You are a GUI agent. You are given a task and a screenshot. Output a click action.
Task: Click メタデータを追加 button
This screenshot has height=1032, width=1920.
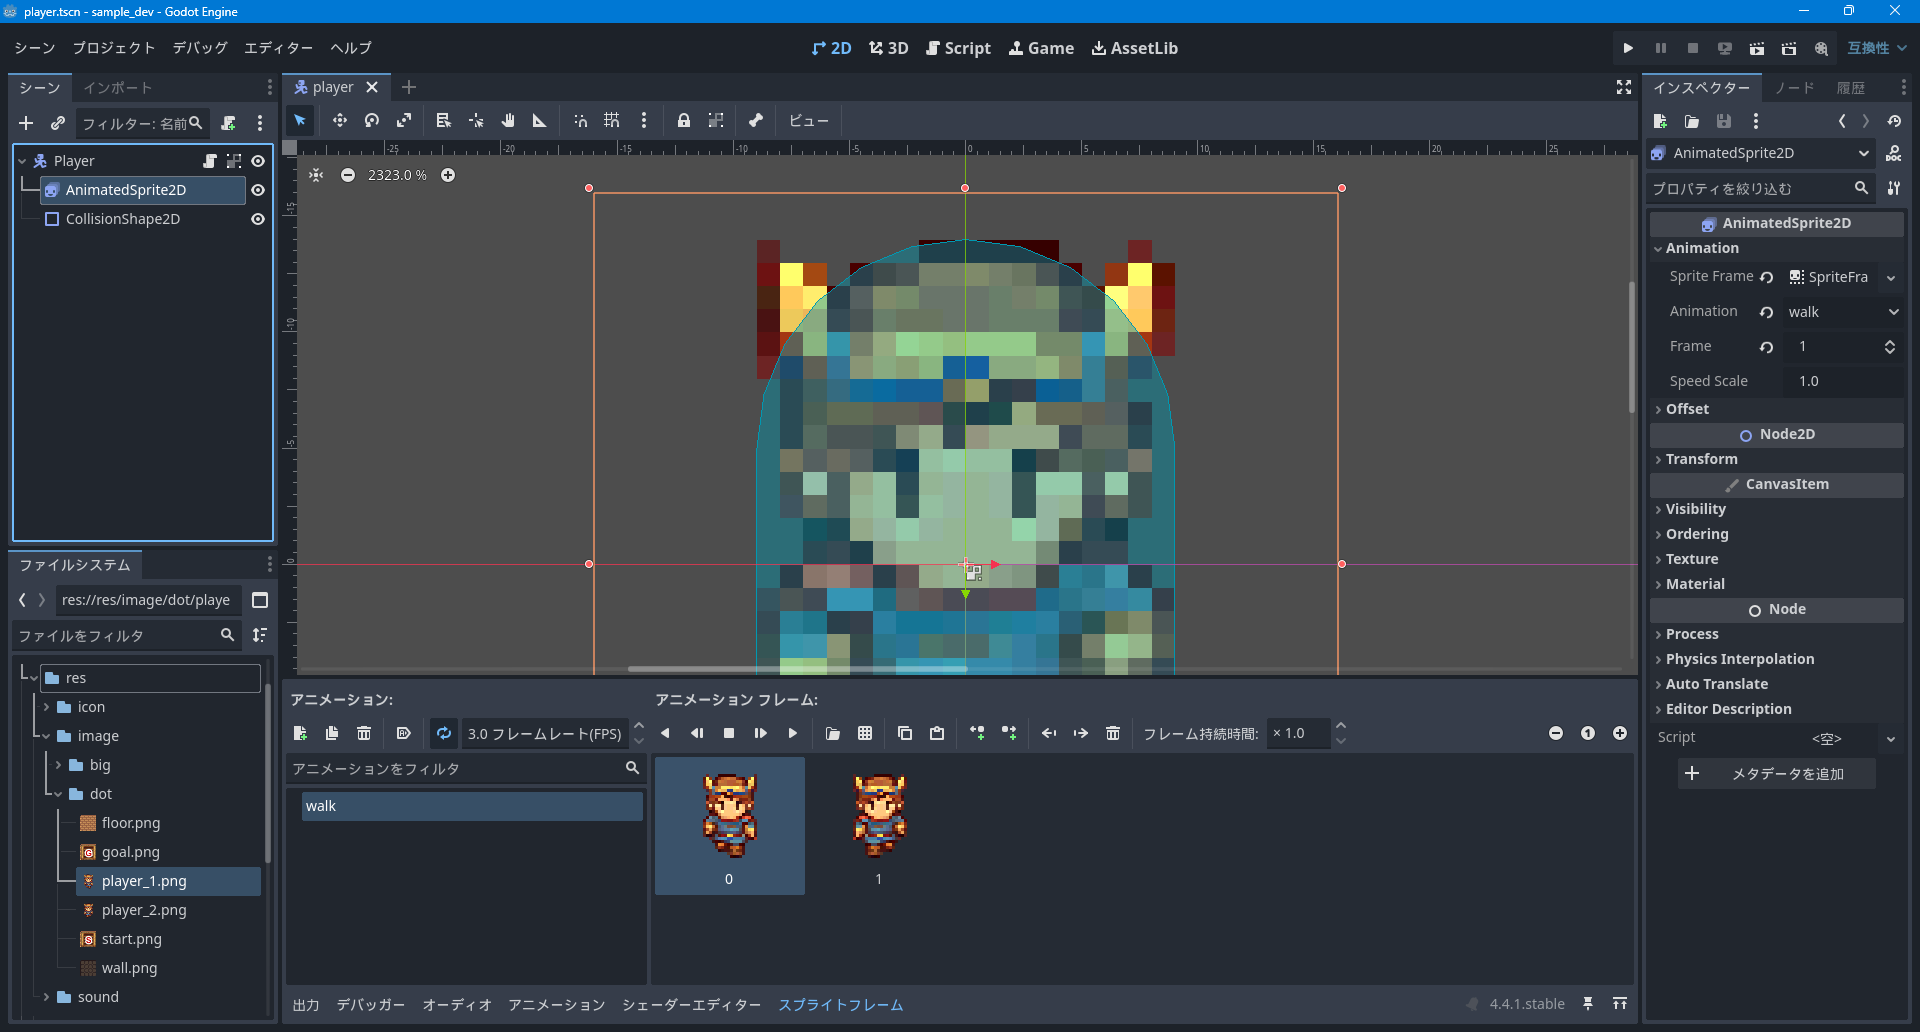point(1777,774)
